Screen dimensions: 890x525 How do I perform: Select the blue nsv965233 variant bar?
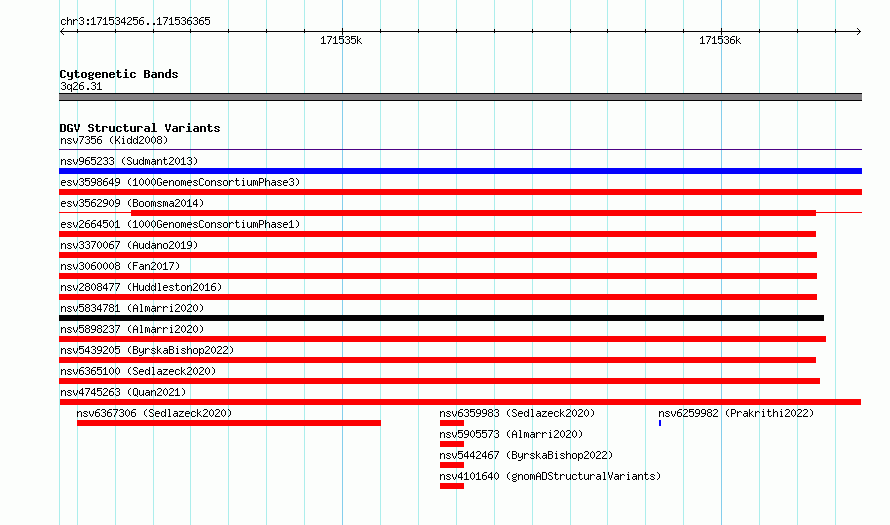click(x=460, y=171)
